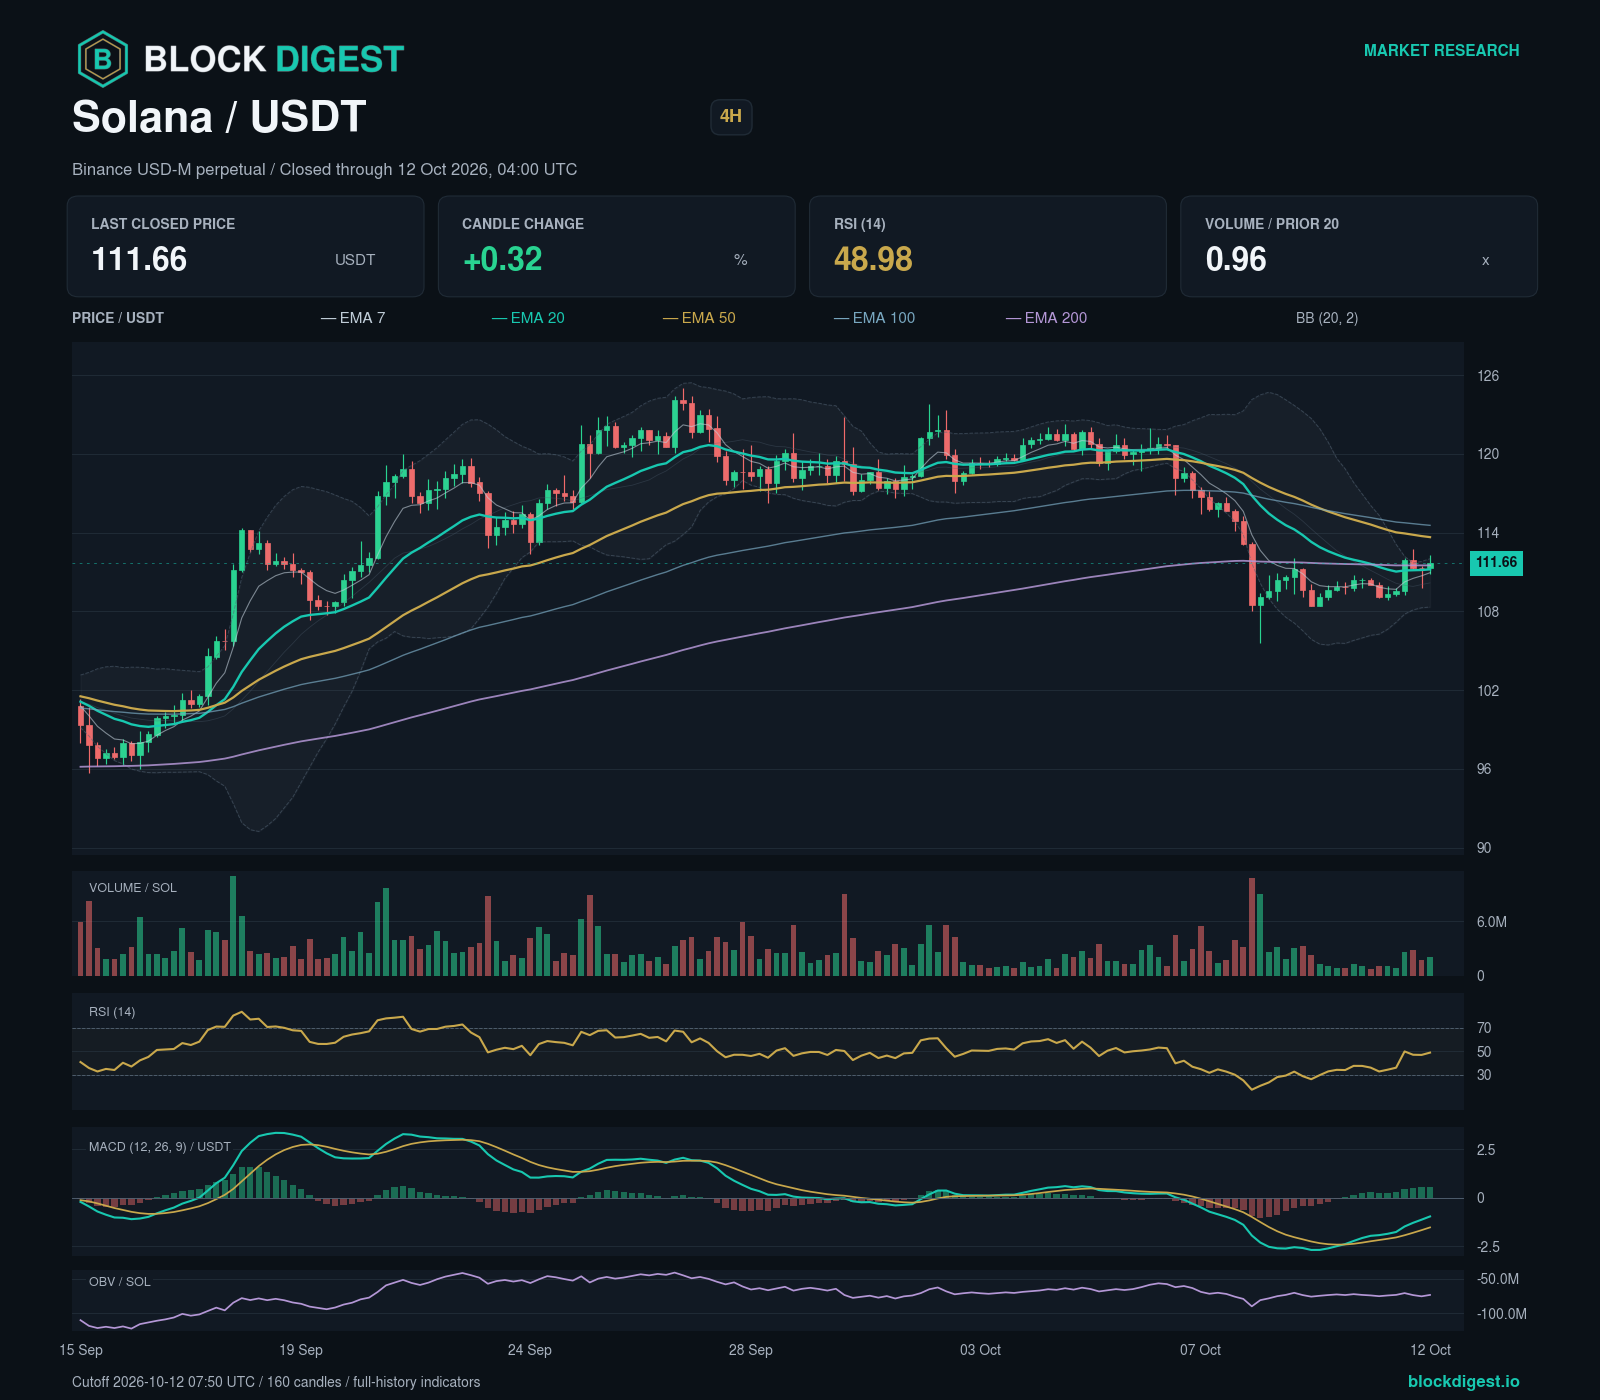Click the 70 RSI axis tick
This screenshot has width=1600, height=1400.
(x=1484, y=1028)
